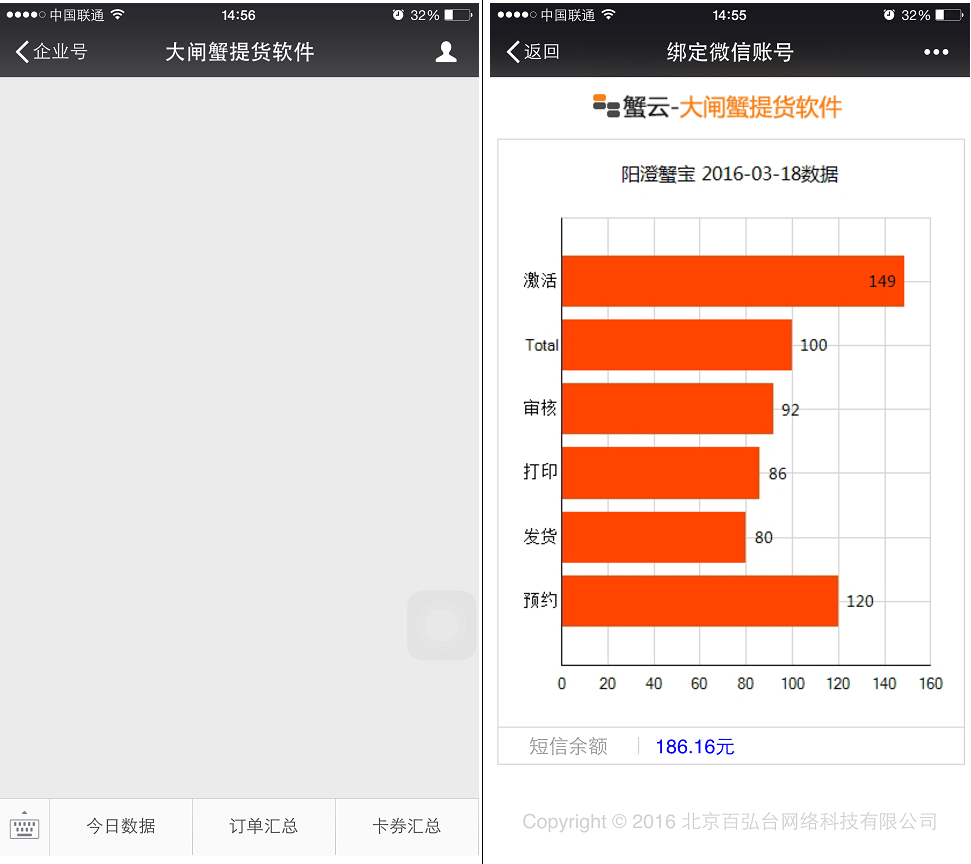Image resolution: width=971 pixels, height=864 pixels.
Task: Select the 打印 bar showing 86
Action: [x=661, y=473]
